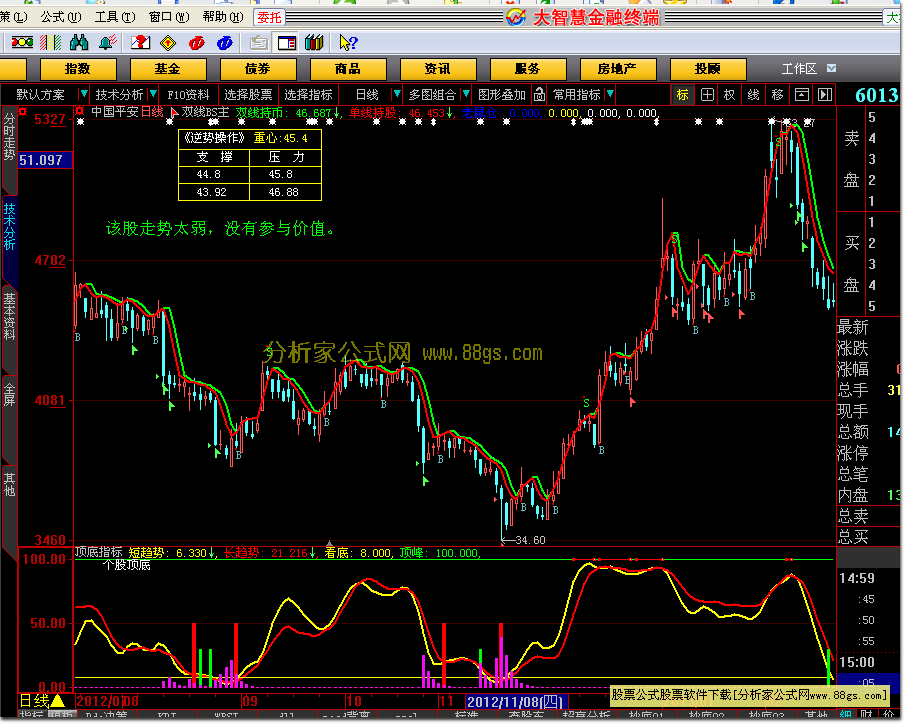Image resolution: width=906 pixels, height=724 pixels.
Task: Click the 基金 button
Action: [x=168, y=69]
